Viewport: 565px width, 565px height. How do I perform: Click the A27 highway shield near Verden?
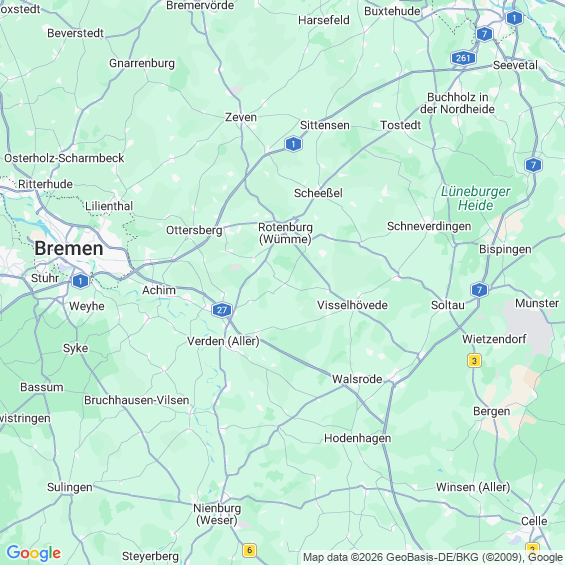pyautogui.click(x=222, y=310)
